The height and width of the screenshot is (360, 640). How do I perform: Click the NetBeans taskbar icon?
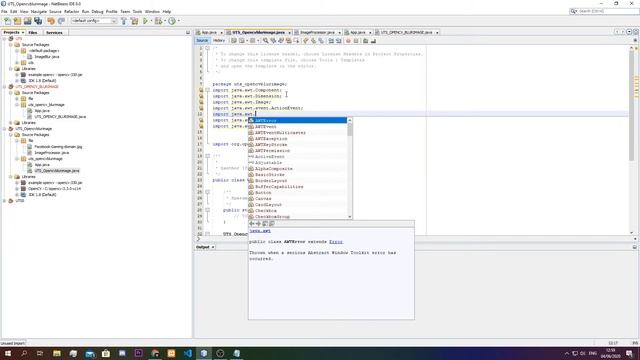(x=204, y=353)
